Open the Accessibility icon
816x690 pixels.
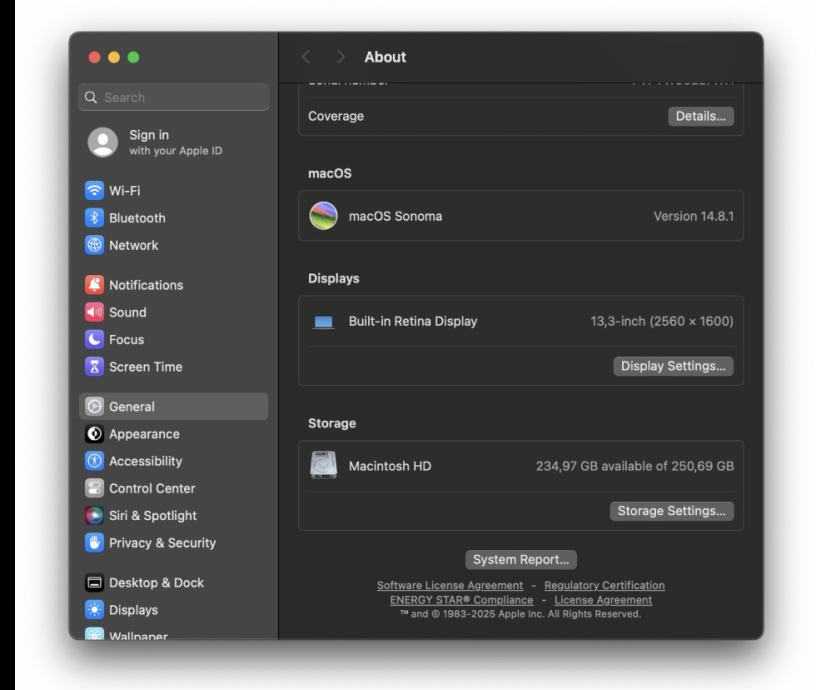click(94, 461)
